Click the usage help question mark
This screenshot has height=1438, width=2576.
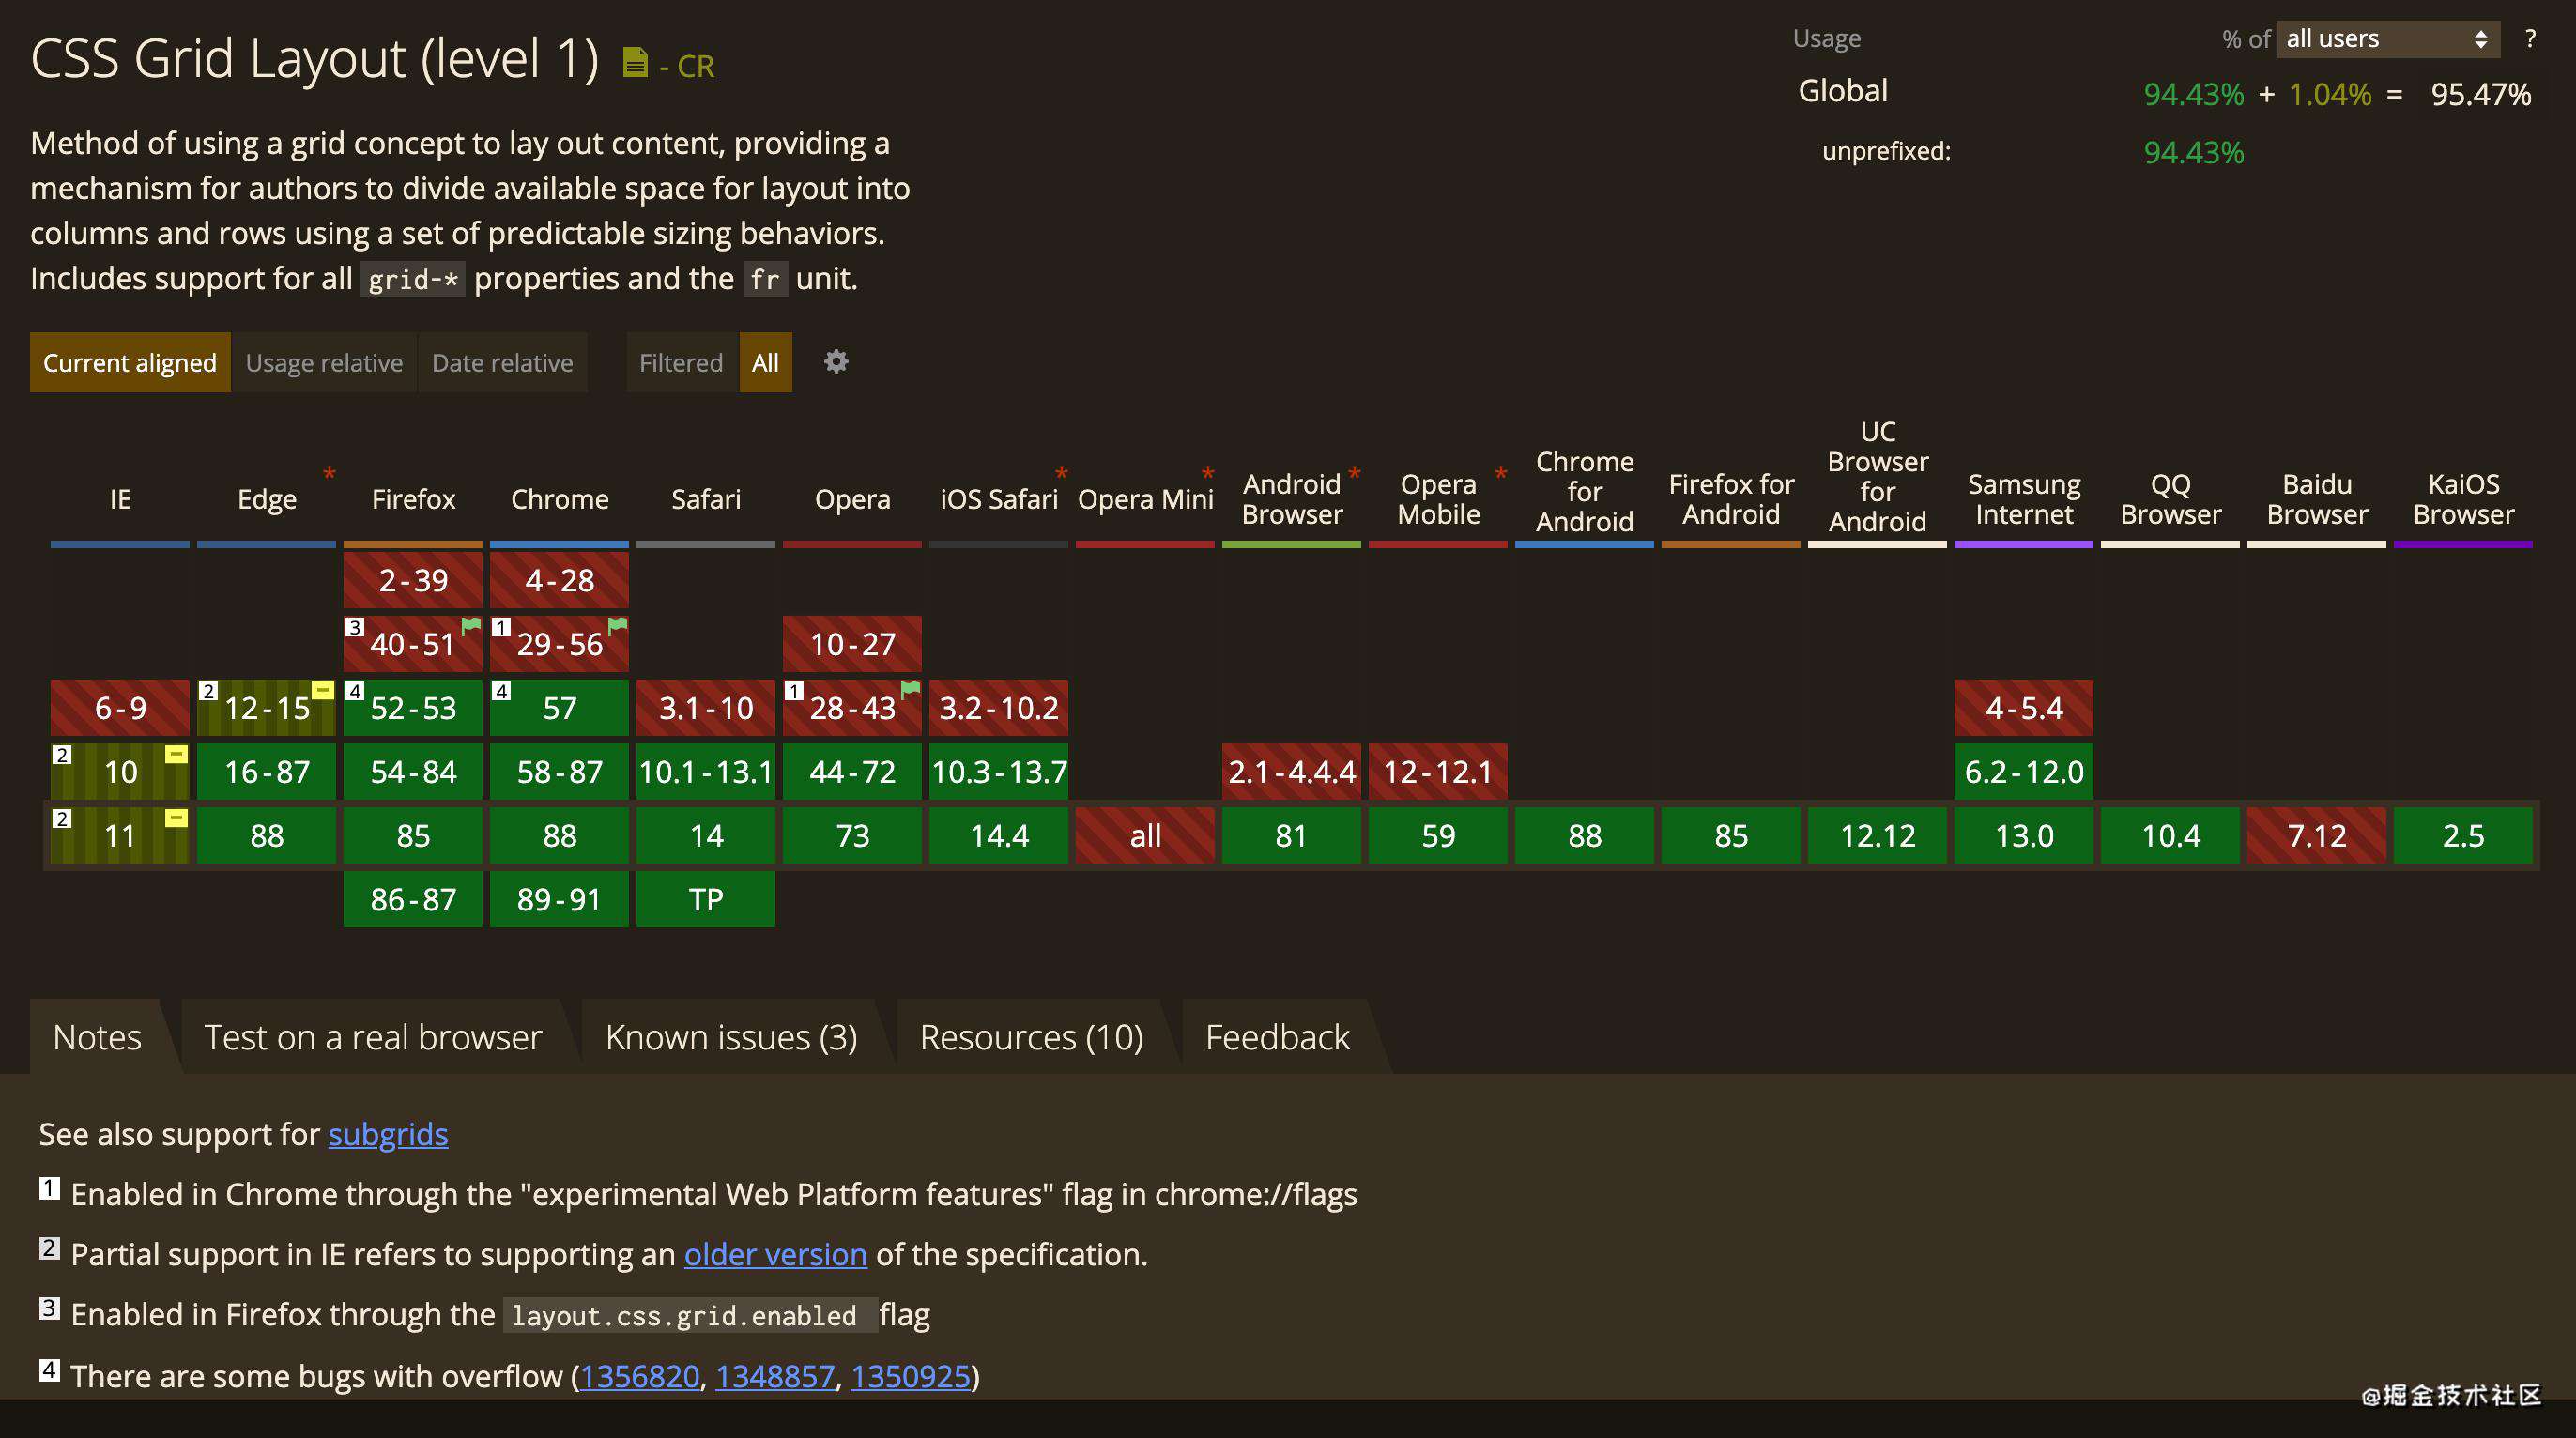point(2530,38)
